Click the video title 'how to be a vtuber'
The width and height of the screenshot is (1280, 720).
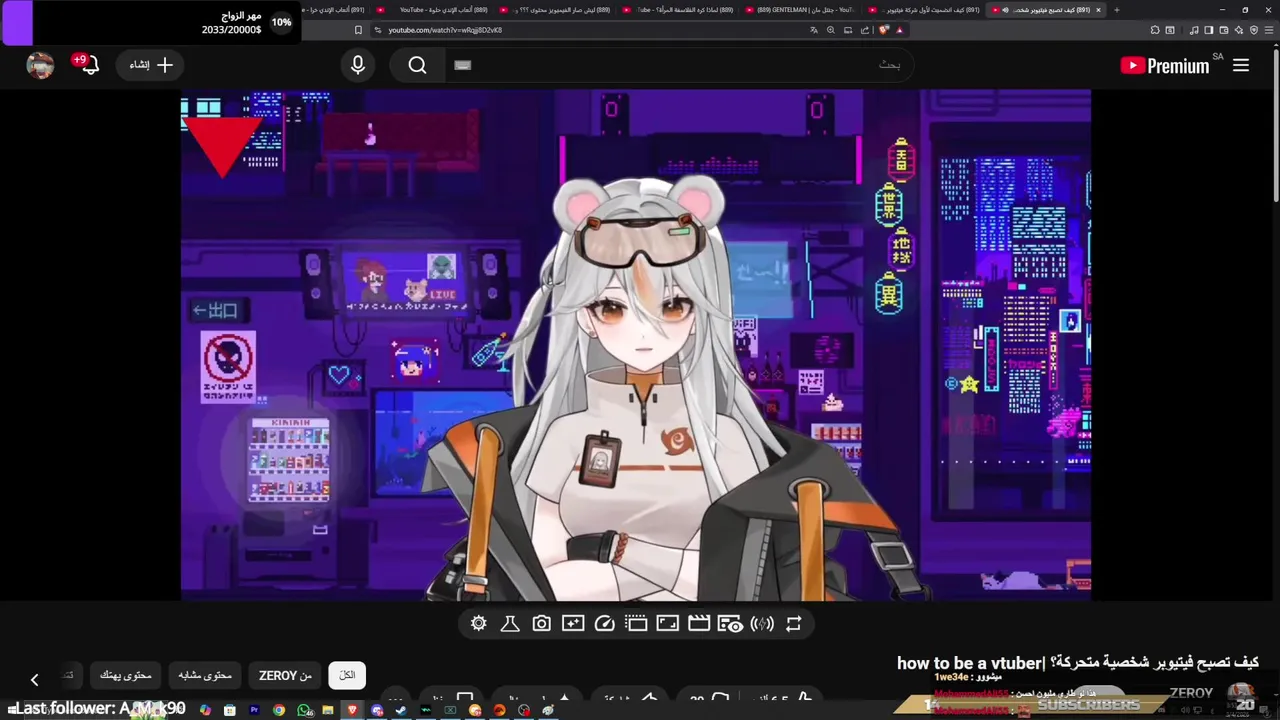1078,663
